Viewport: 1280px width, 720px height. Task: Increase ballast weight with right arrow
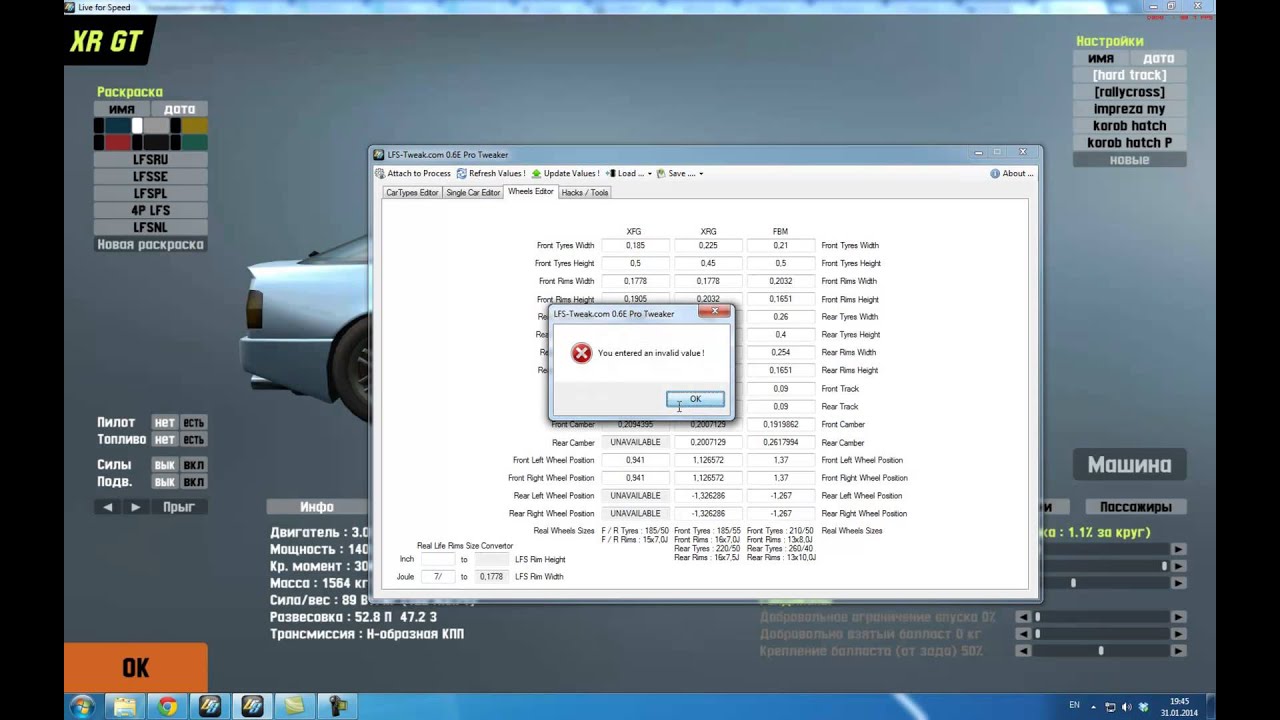1179,634
